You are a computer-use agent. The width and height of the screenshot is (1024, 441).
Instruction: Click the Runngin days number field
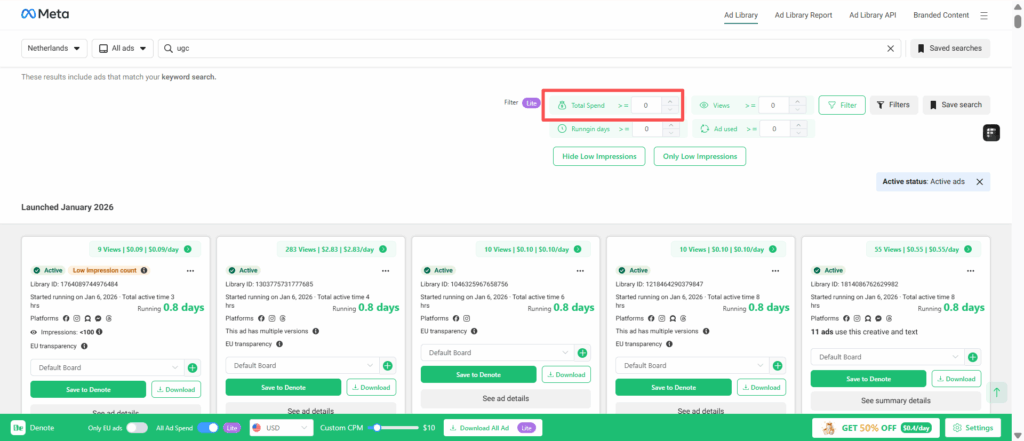click(647, 129)
